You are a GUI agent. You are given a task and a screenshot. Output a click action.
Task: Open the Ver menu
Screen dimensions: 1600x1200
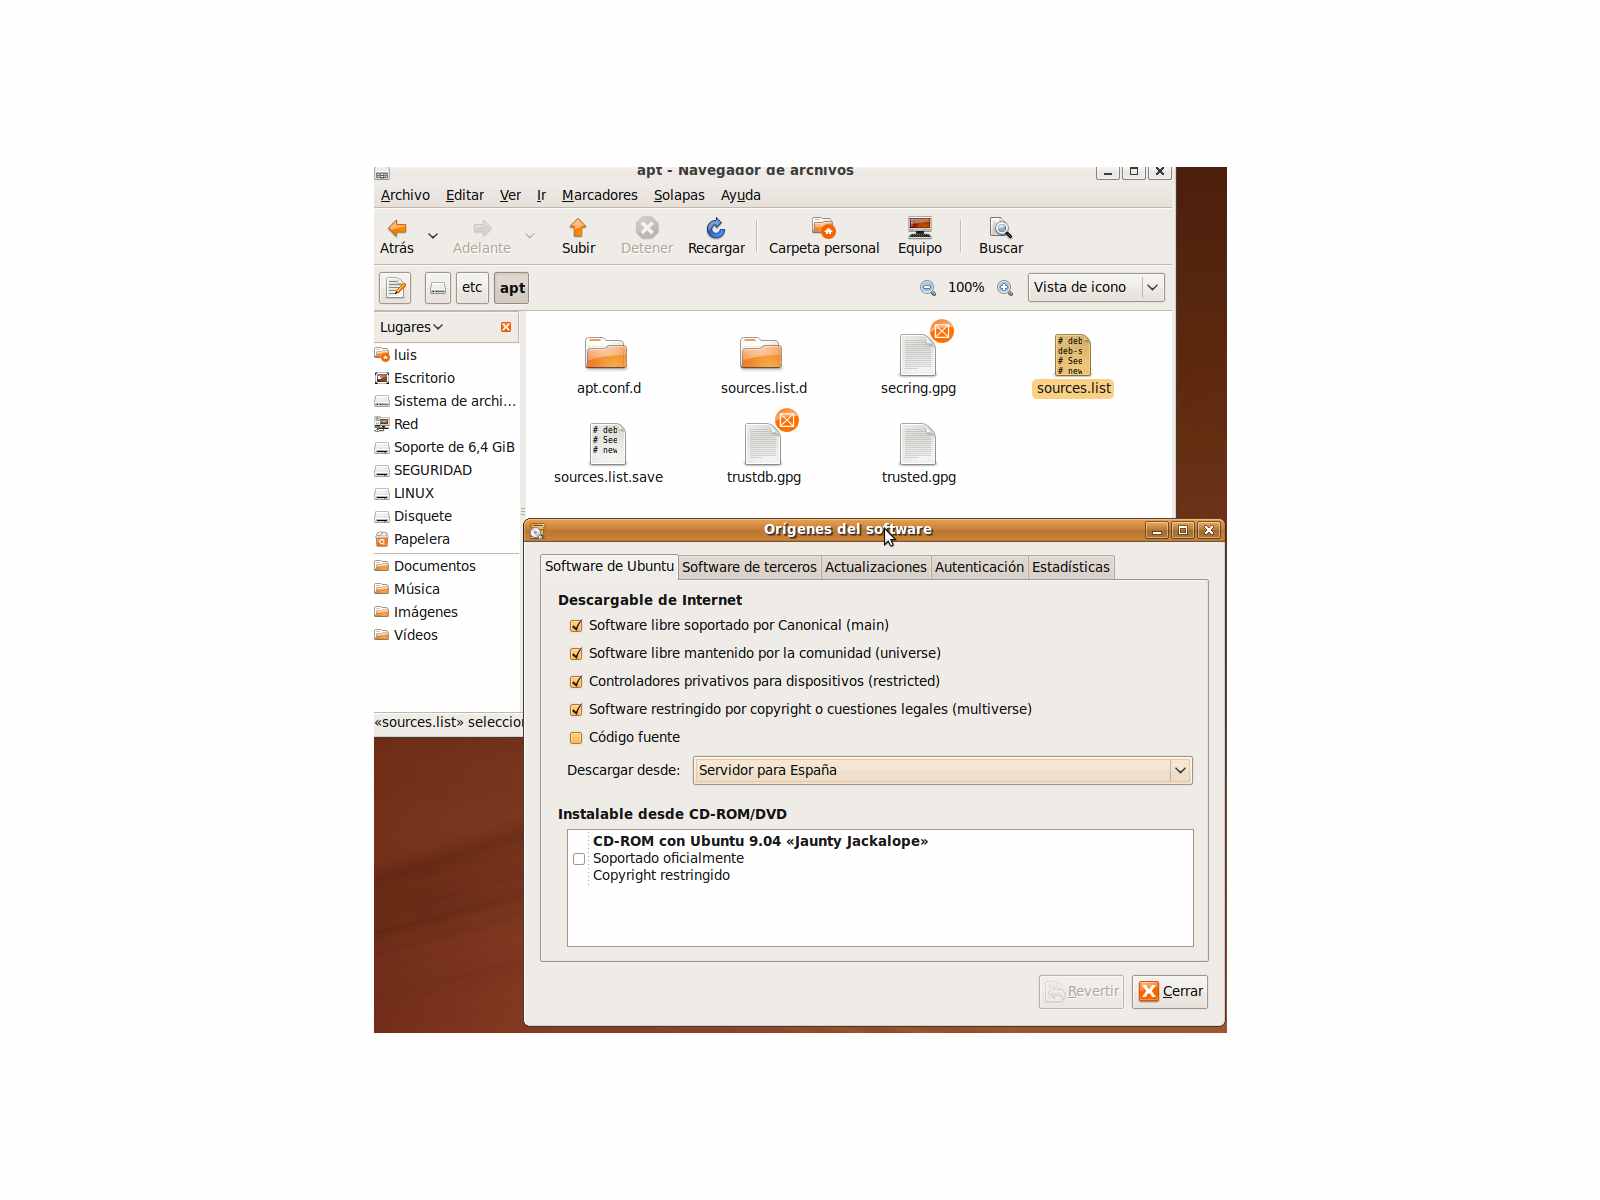[510, 195]
